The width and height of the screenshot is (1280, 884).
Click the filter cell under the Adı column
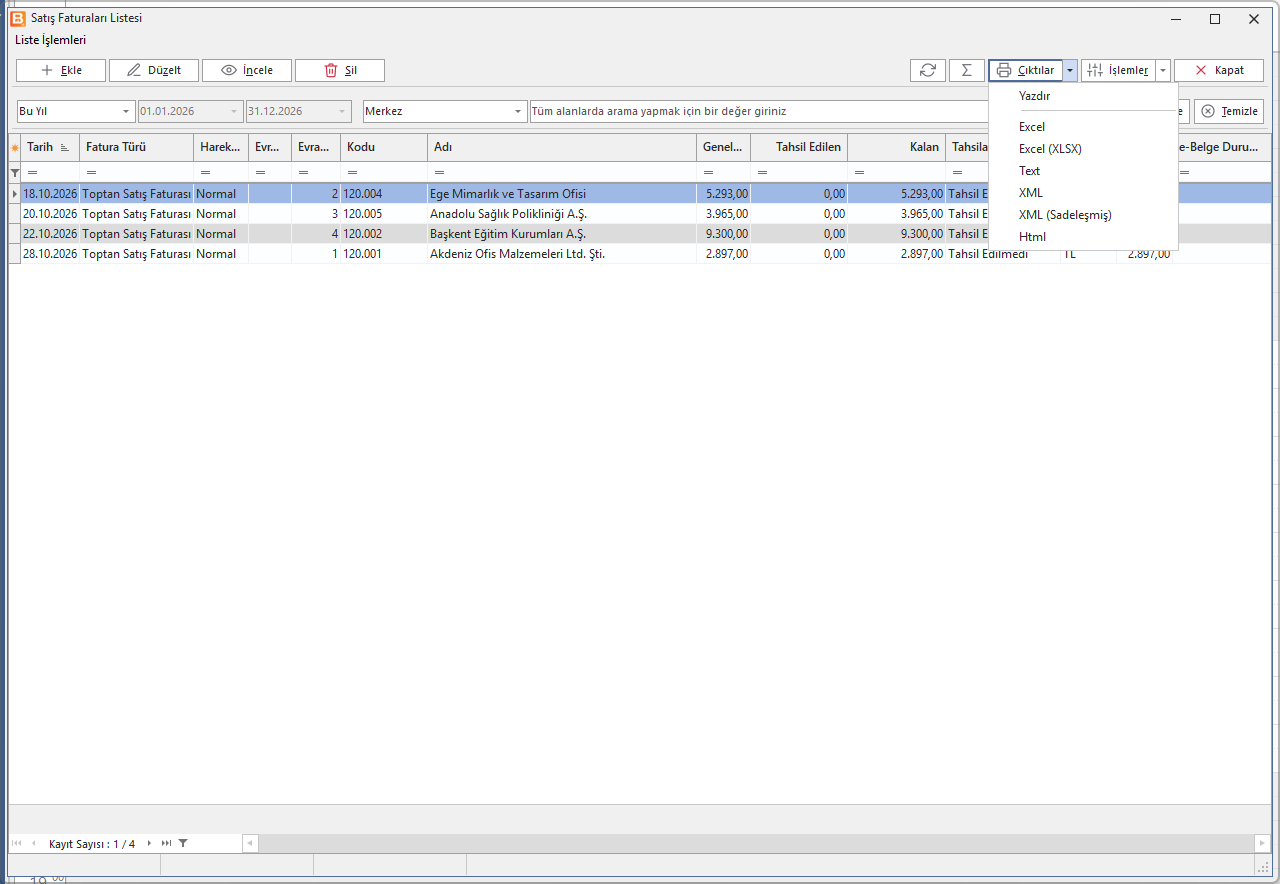coord(562,172)
